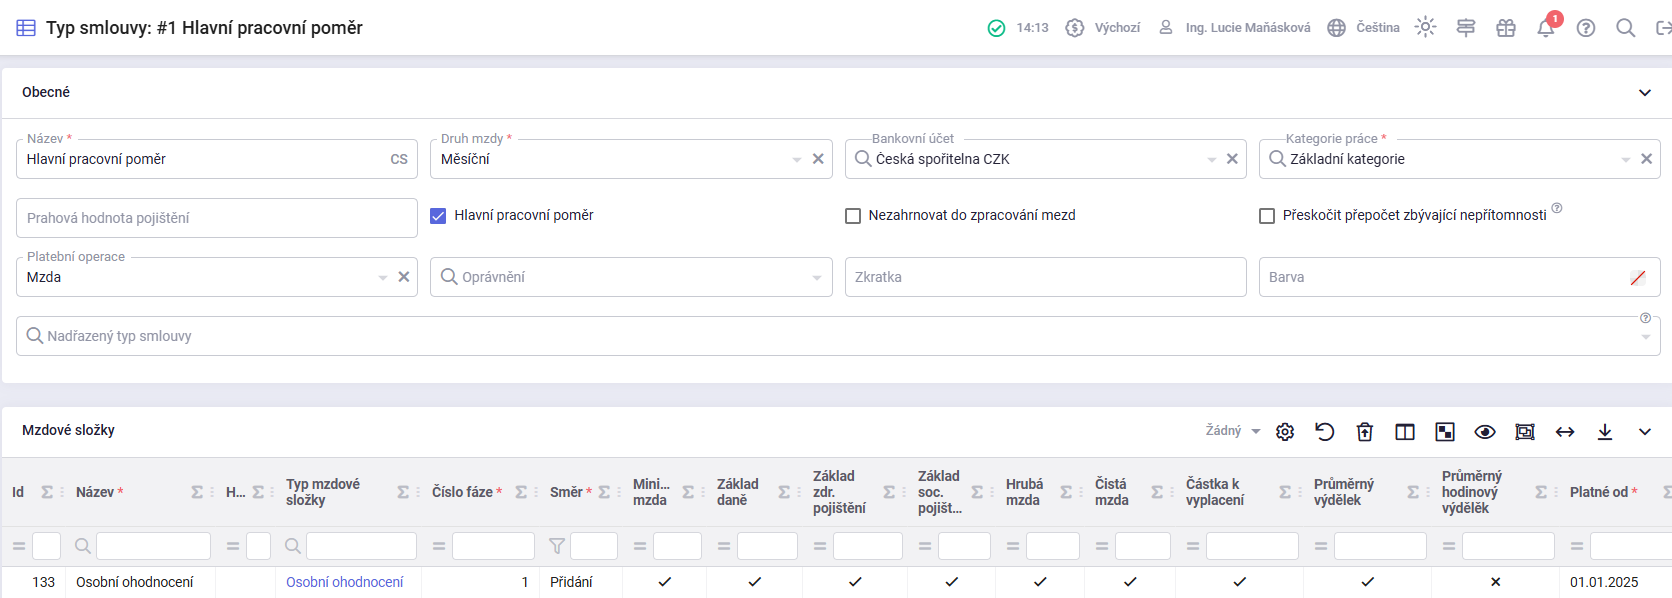This screenshot has height=598, width=1672.
Task: Toggle the light/dark theme sun icon
Action: coord(1425,28)
